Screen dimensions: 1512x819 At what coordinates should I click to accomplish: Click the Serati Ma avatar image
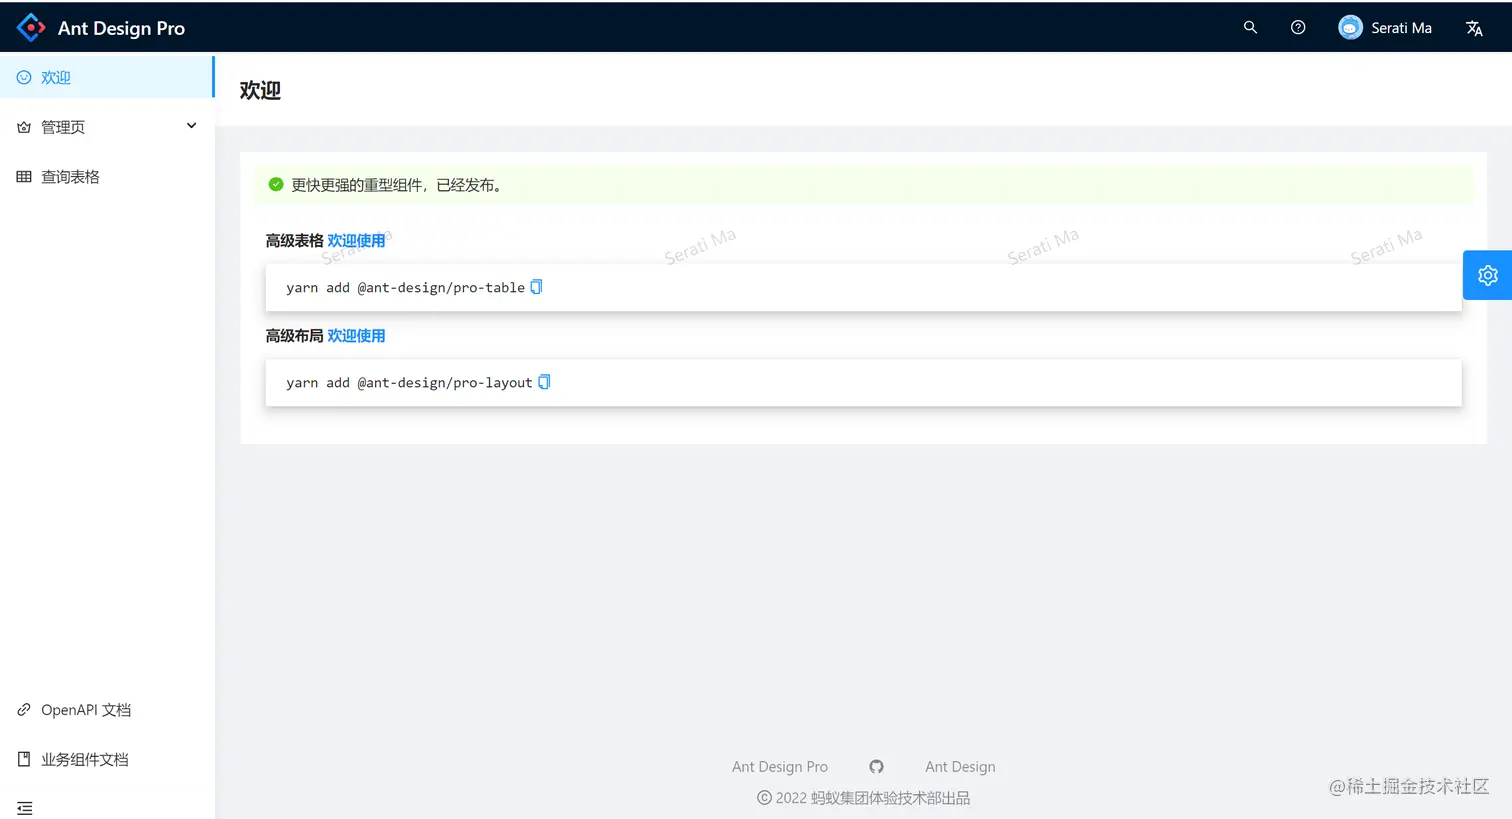click(1350, 28)
